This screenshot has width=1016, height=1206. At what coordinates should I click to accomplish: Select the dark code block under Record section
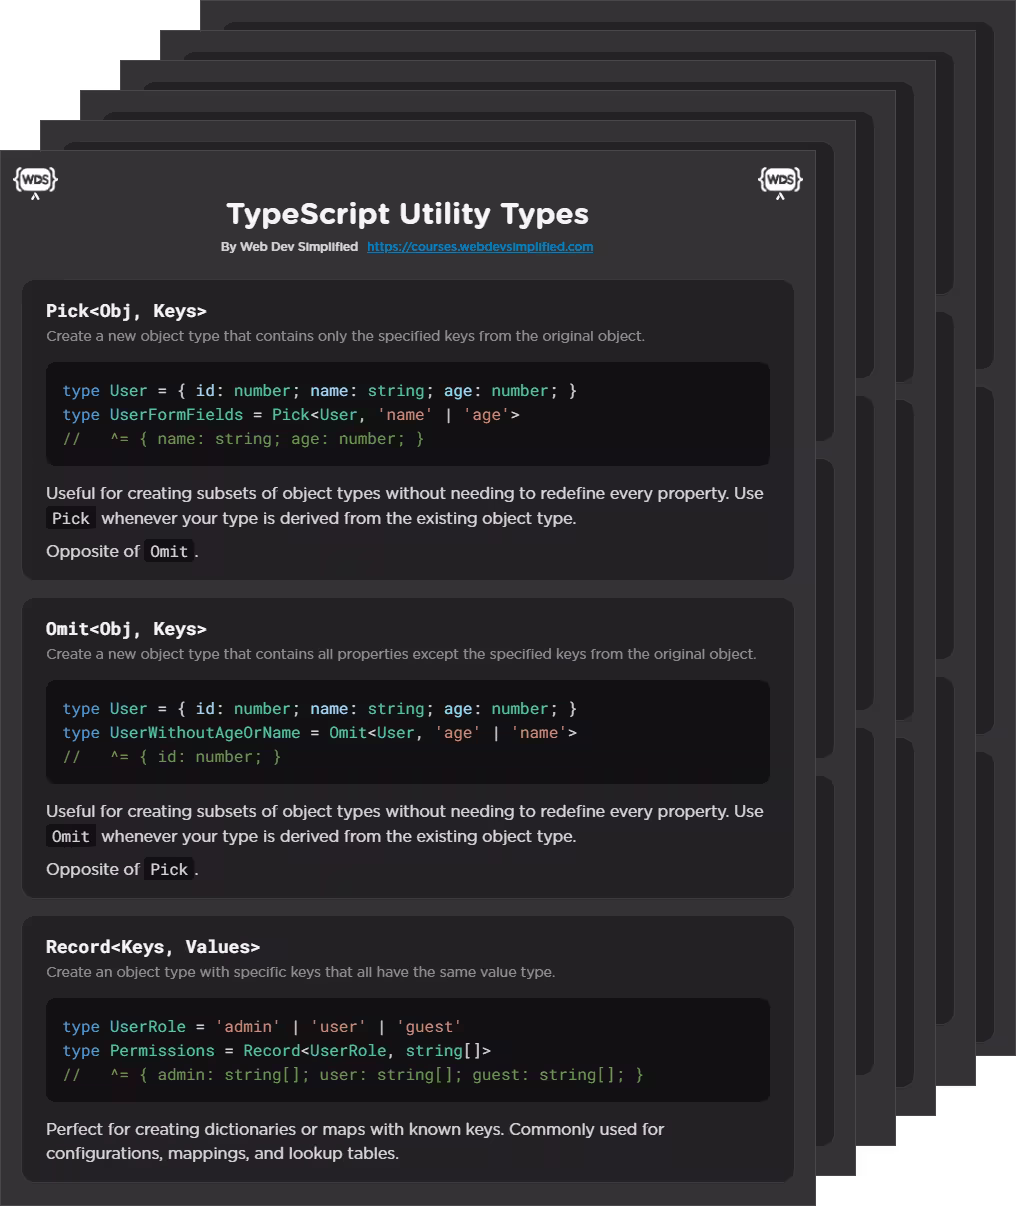click(407, 1050)
